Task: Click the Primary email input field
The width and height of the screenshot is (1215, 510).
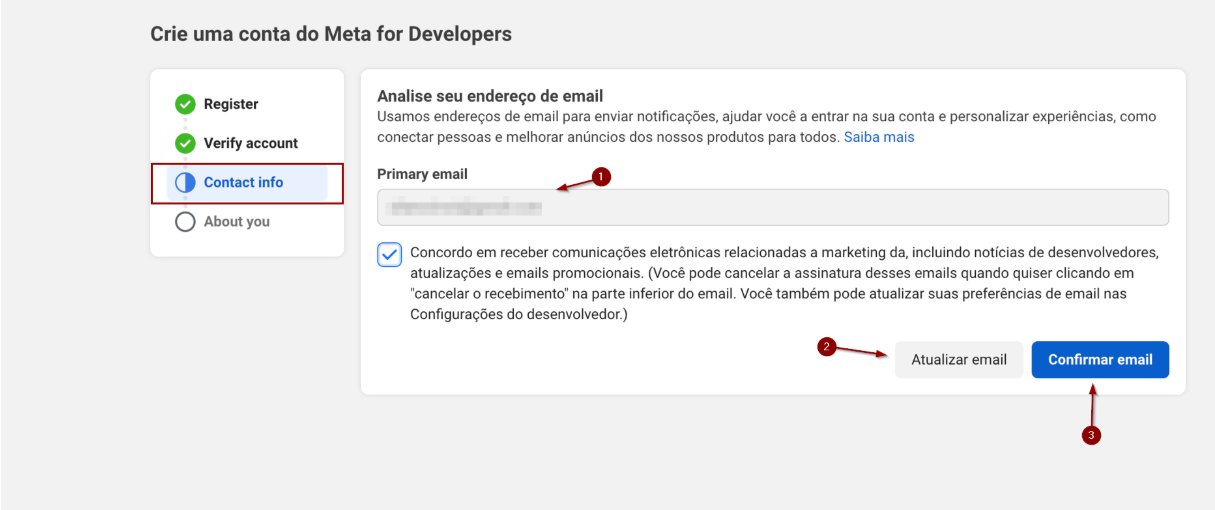Action: pos(772,208)
